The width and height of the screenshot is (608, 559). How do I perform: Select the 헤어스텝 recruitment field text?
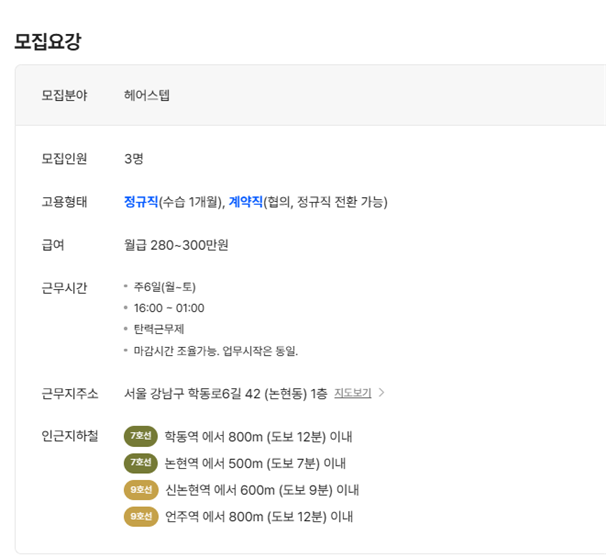(x=147, y=95)
